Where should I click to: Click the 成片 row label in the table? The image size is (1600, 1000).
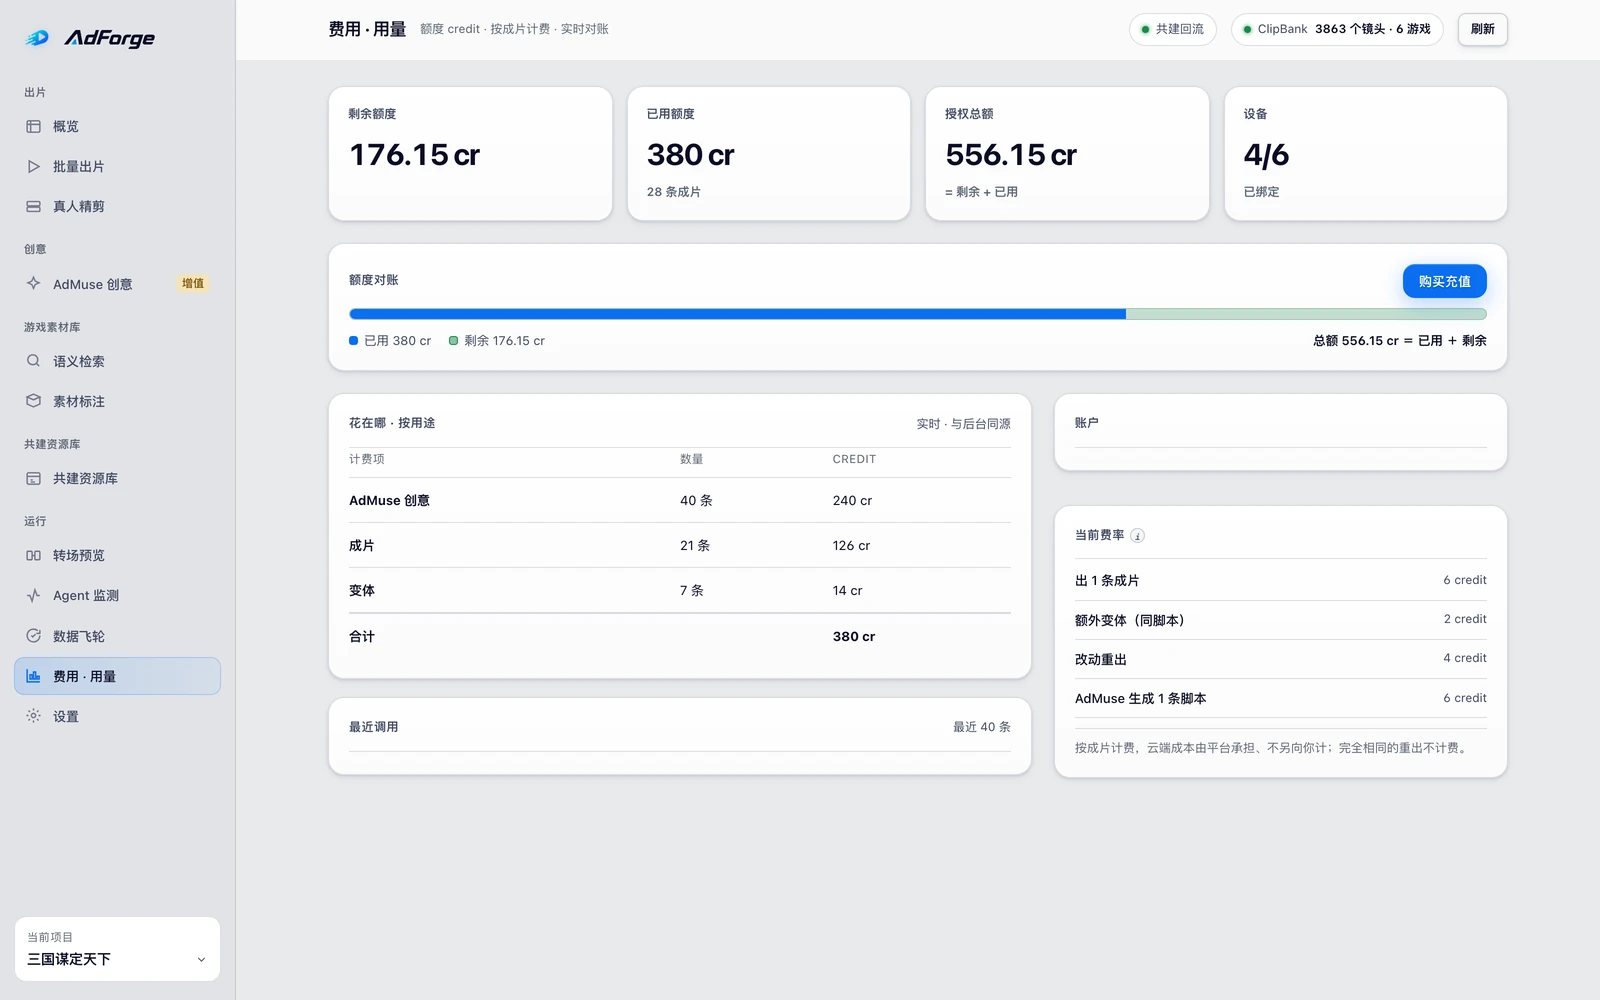pyautogui.click(x=361, y=546)
